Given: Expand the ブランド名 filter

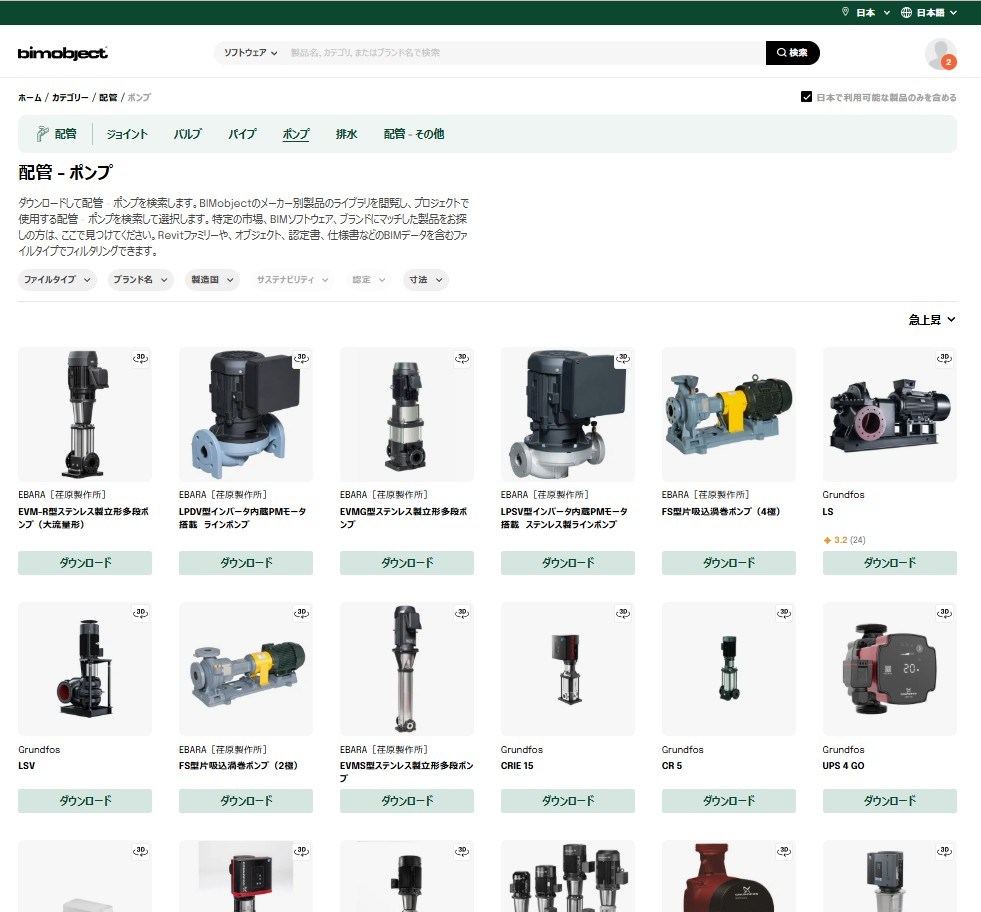Looking at the screenshot, I should click(x=139, y=280).
